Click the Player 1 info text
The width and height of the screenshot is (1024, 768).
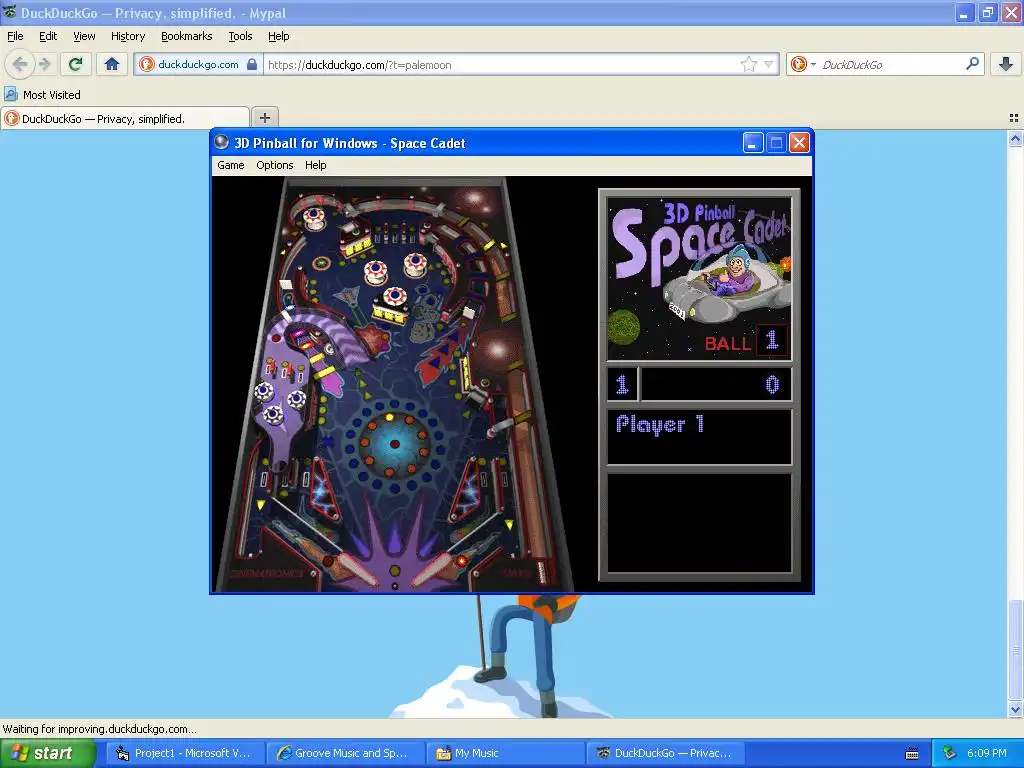pos(660,424)
